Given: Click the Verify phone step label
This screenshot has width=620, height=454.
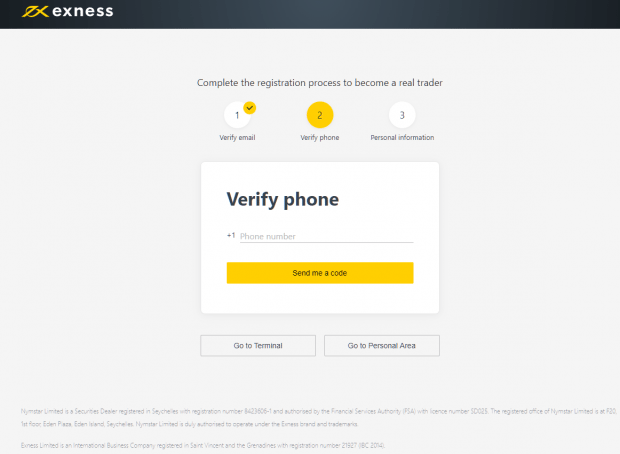Looking at the screenshot, I should 320,137.
